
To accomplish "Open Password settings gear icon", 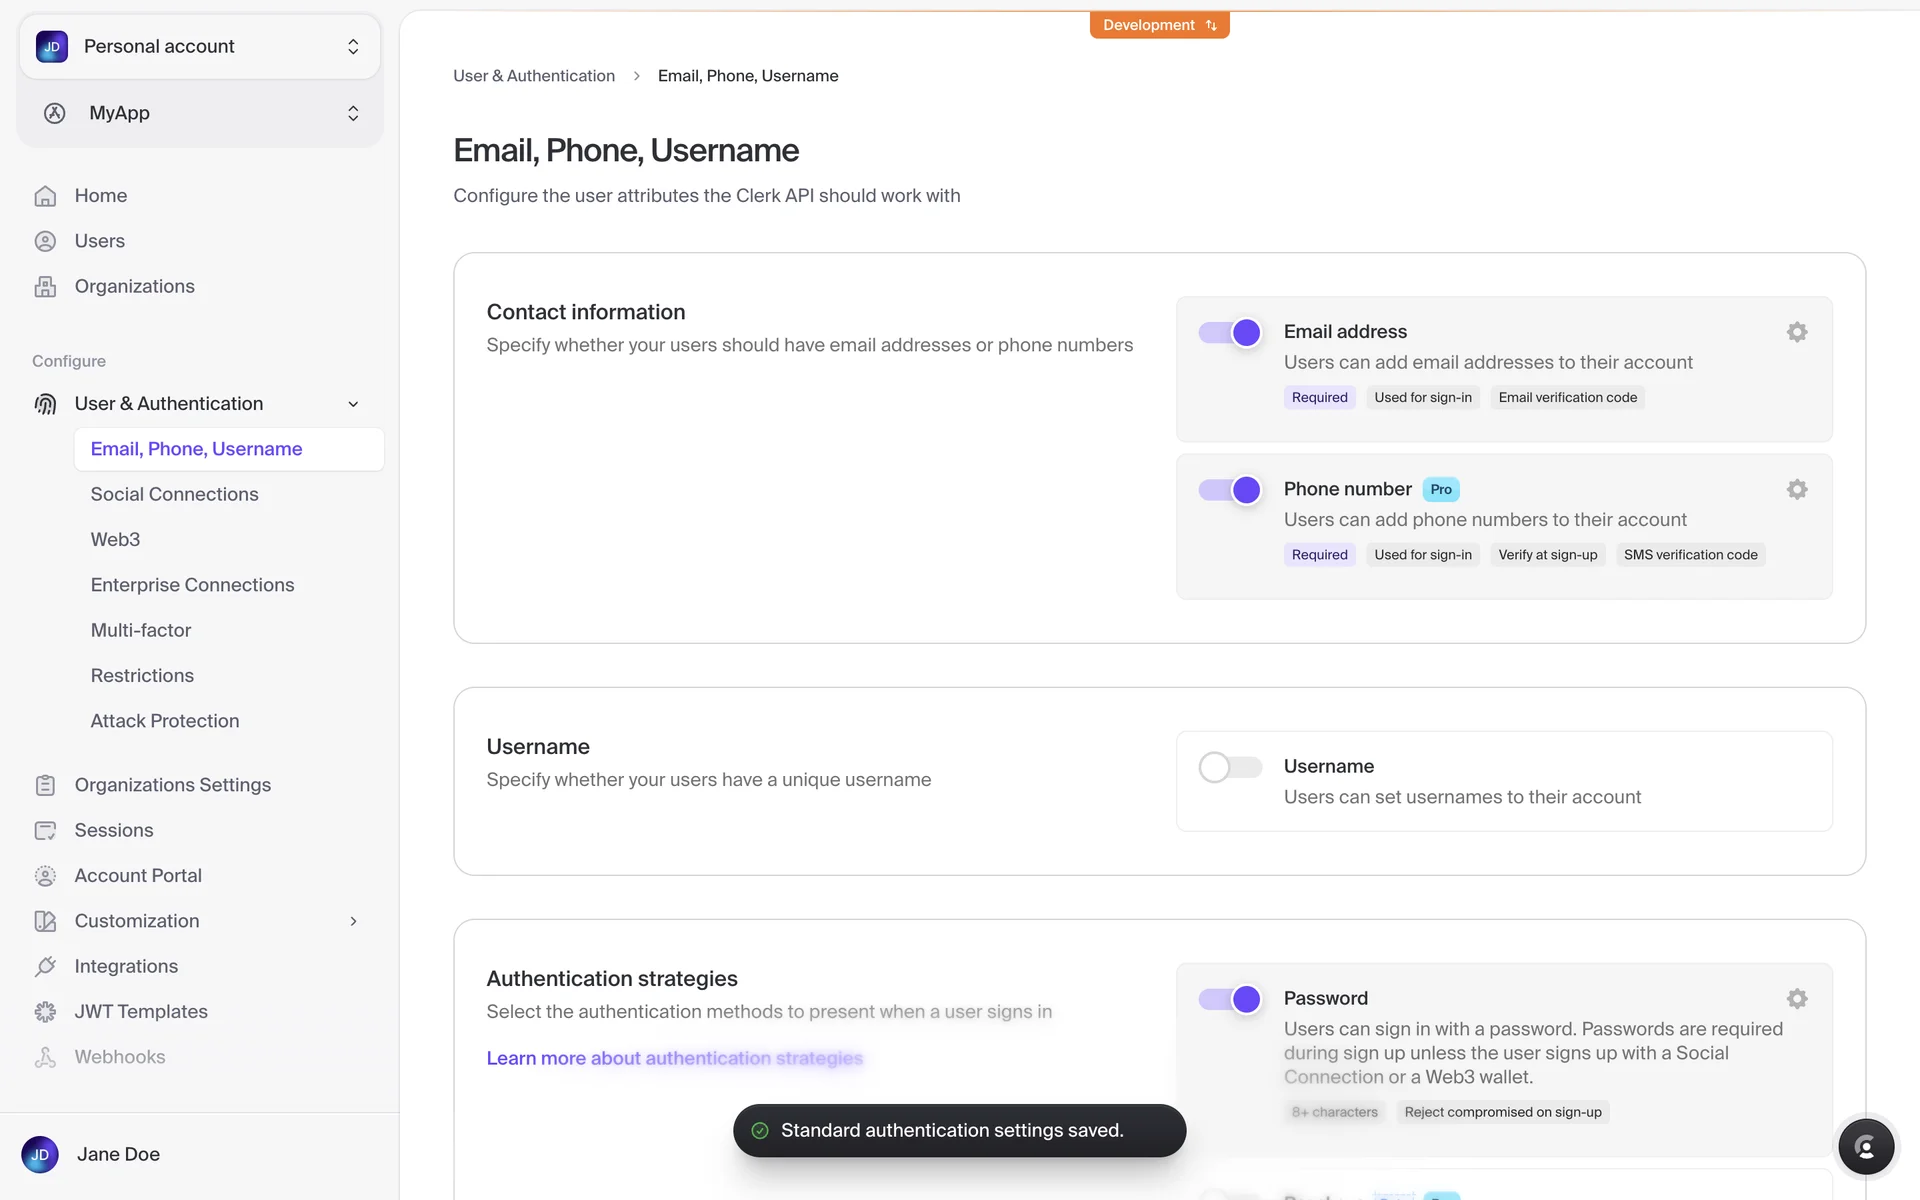I will [1797, 999].
